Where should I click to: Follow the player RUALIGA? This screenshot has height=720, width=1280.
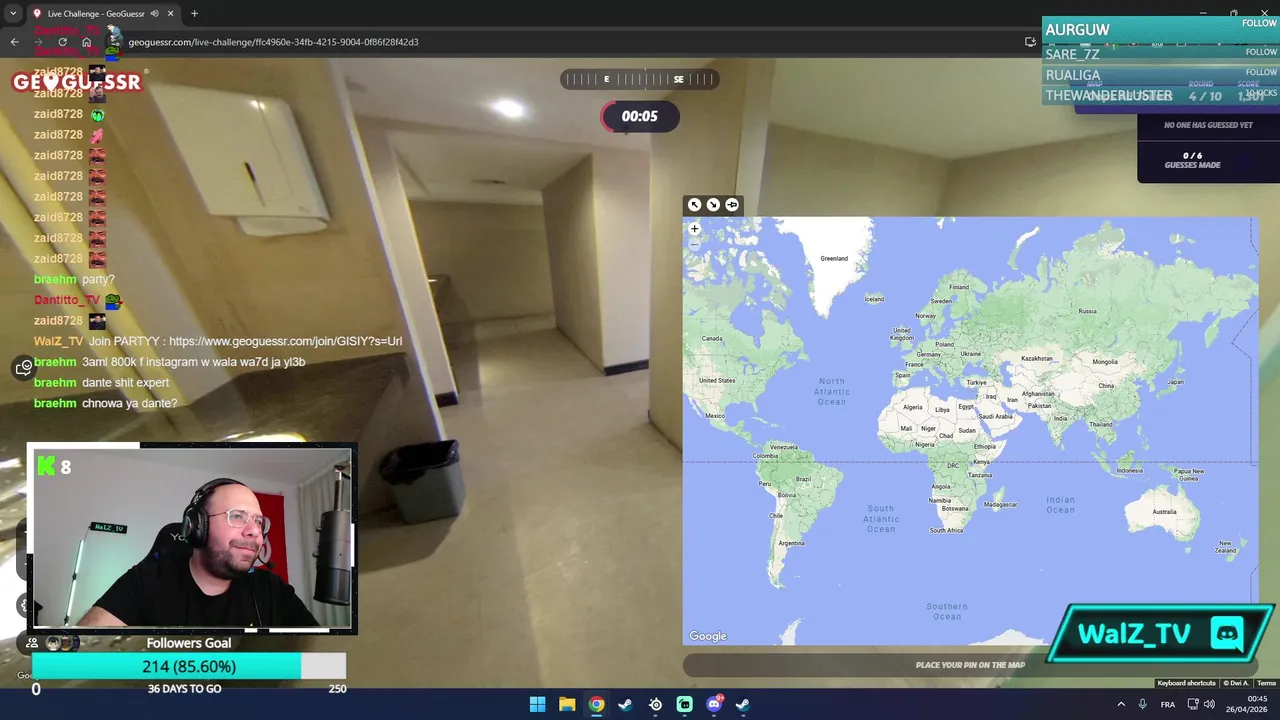coord(1261,72)
